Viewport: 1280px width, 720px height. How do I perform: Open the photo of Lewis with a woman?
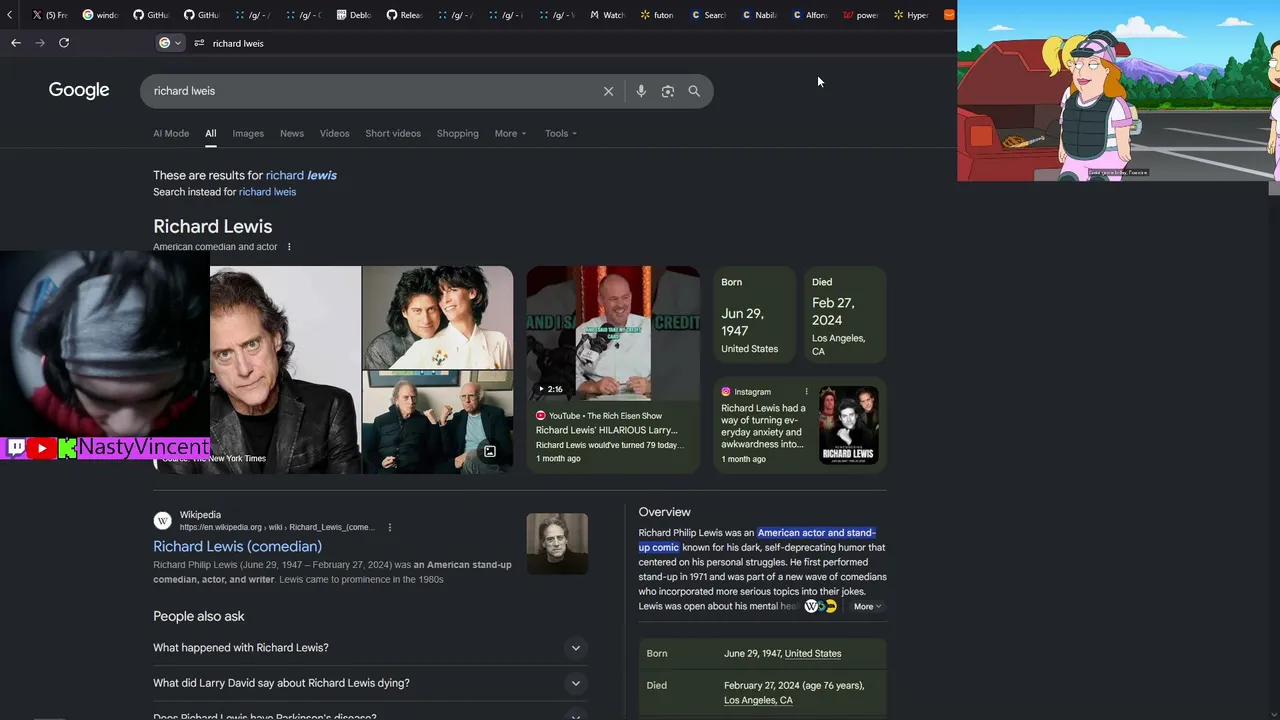(438, 317)
